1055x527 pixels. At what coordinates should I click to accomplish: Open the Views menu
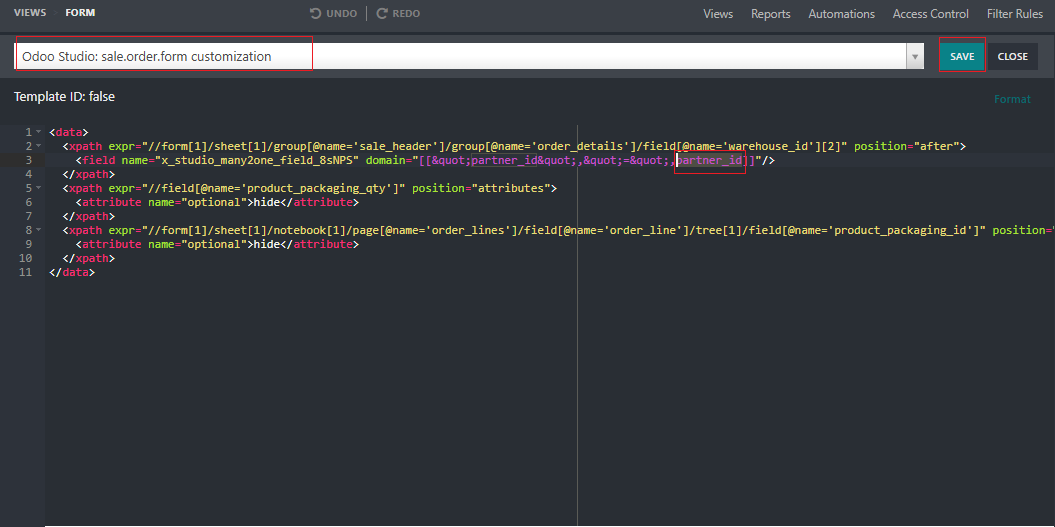click(x=718, y=13)
